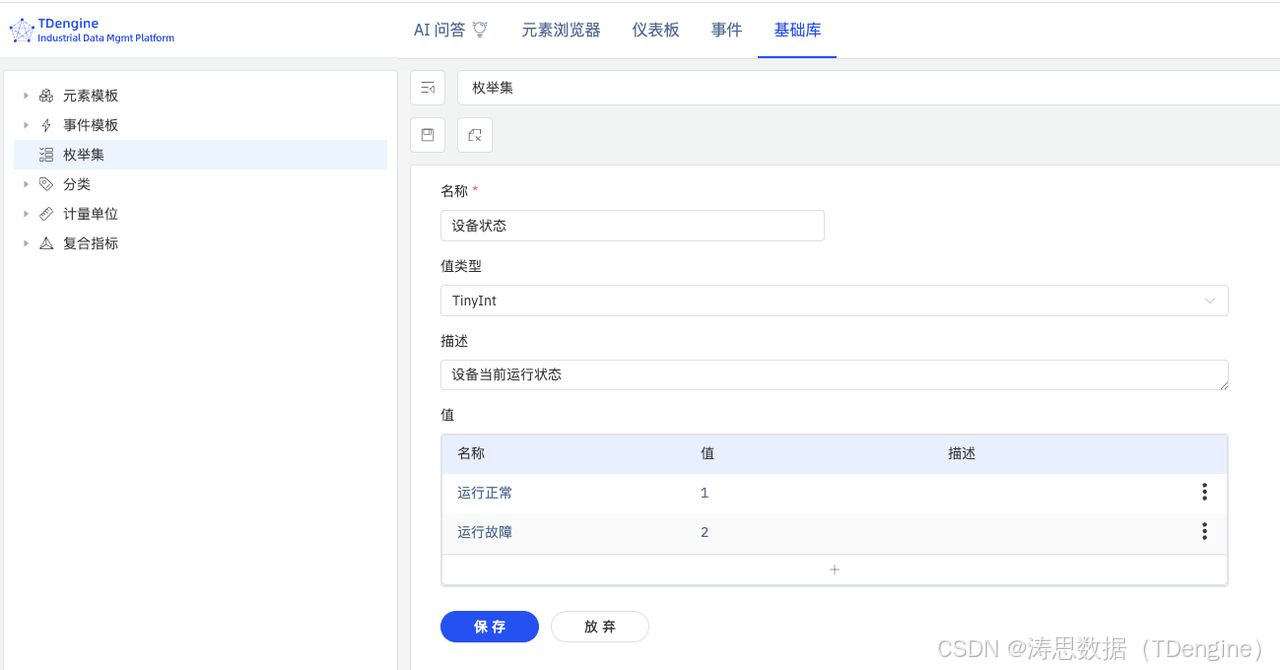The image size is (1280, 670).
Task: Expand the 分类 tree node
Action: coord(26,184)
